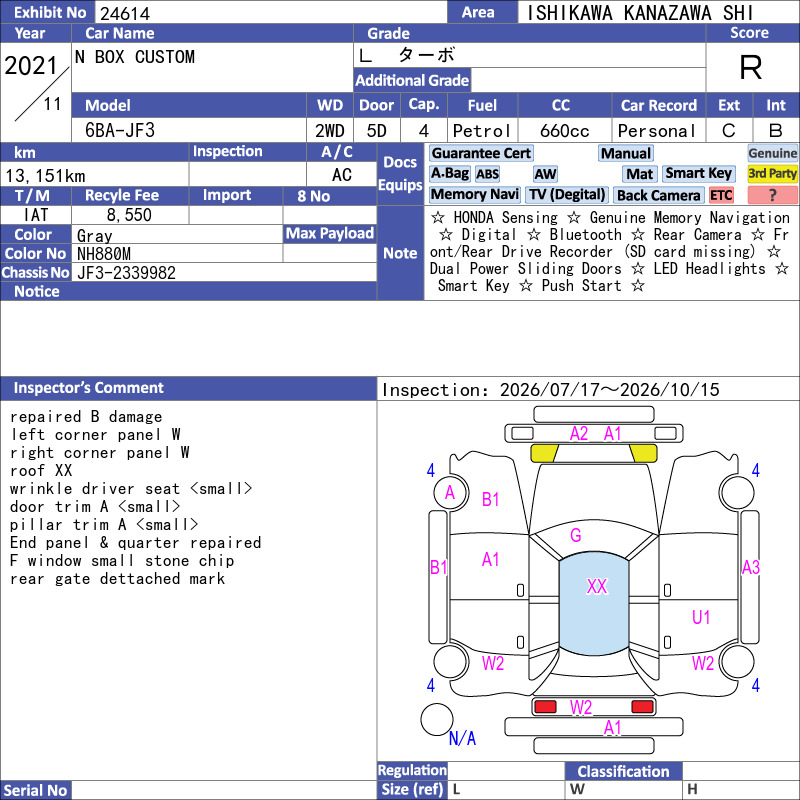Click the score value R
The height and width of the screenshot is (800, 800).
pyautogui.click(x=751, y=68)
